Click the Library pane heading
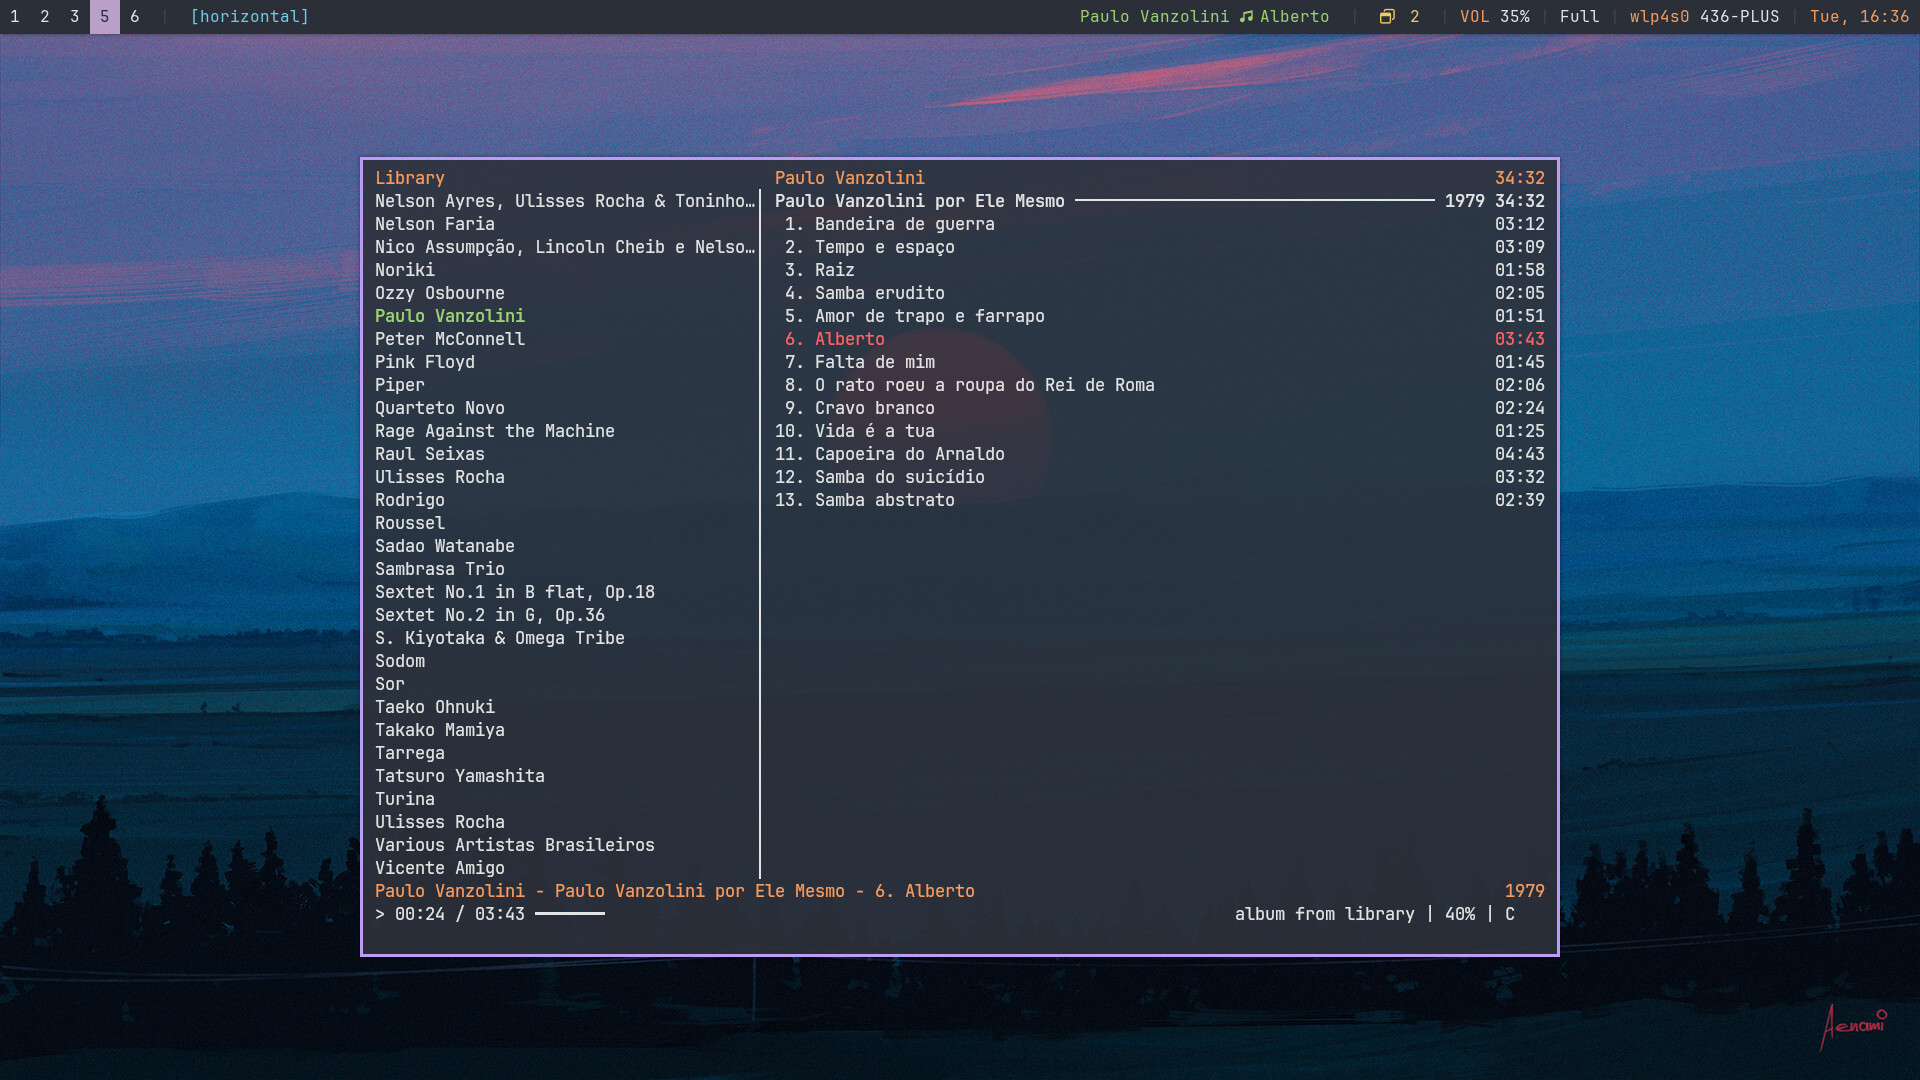 click(410, 178)
